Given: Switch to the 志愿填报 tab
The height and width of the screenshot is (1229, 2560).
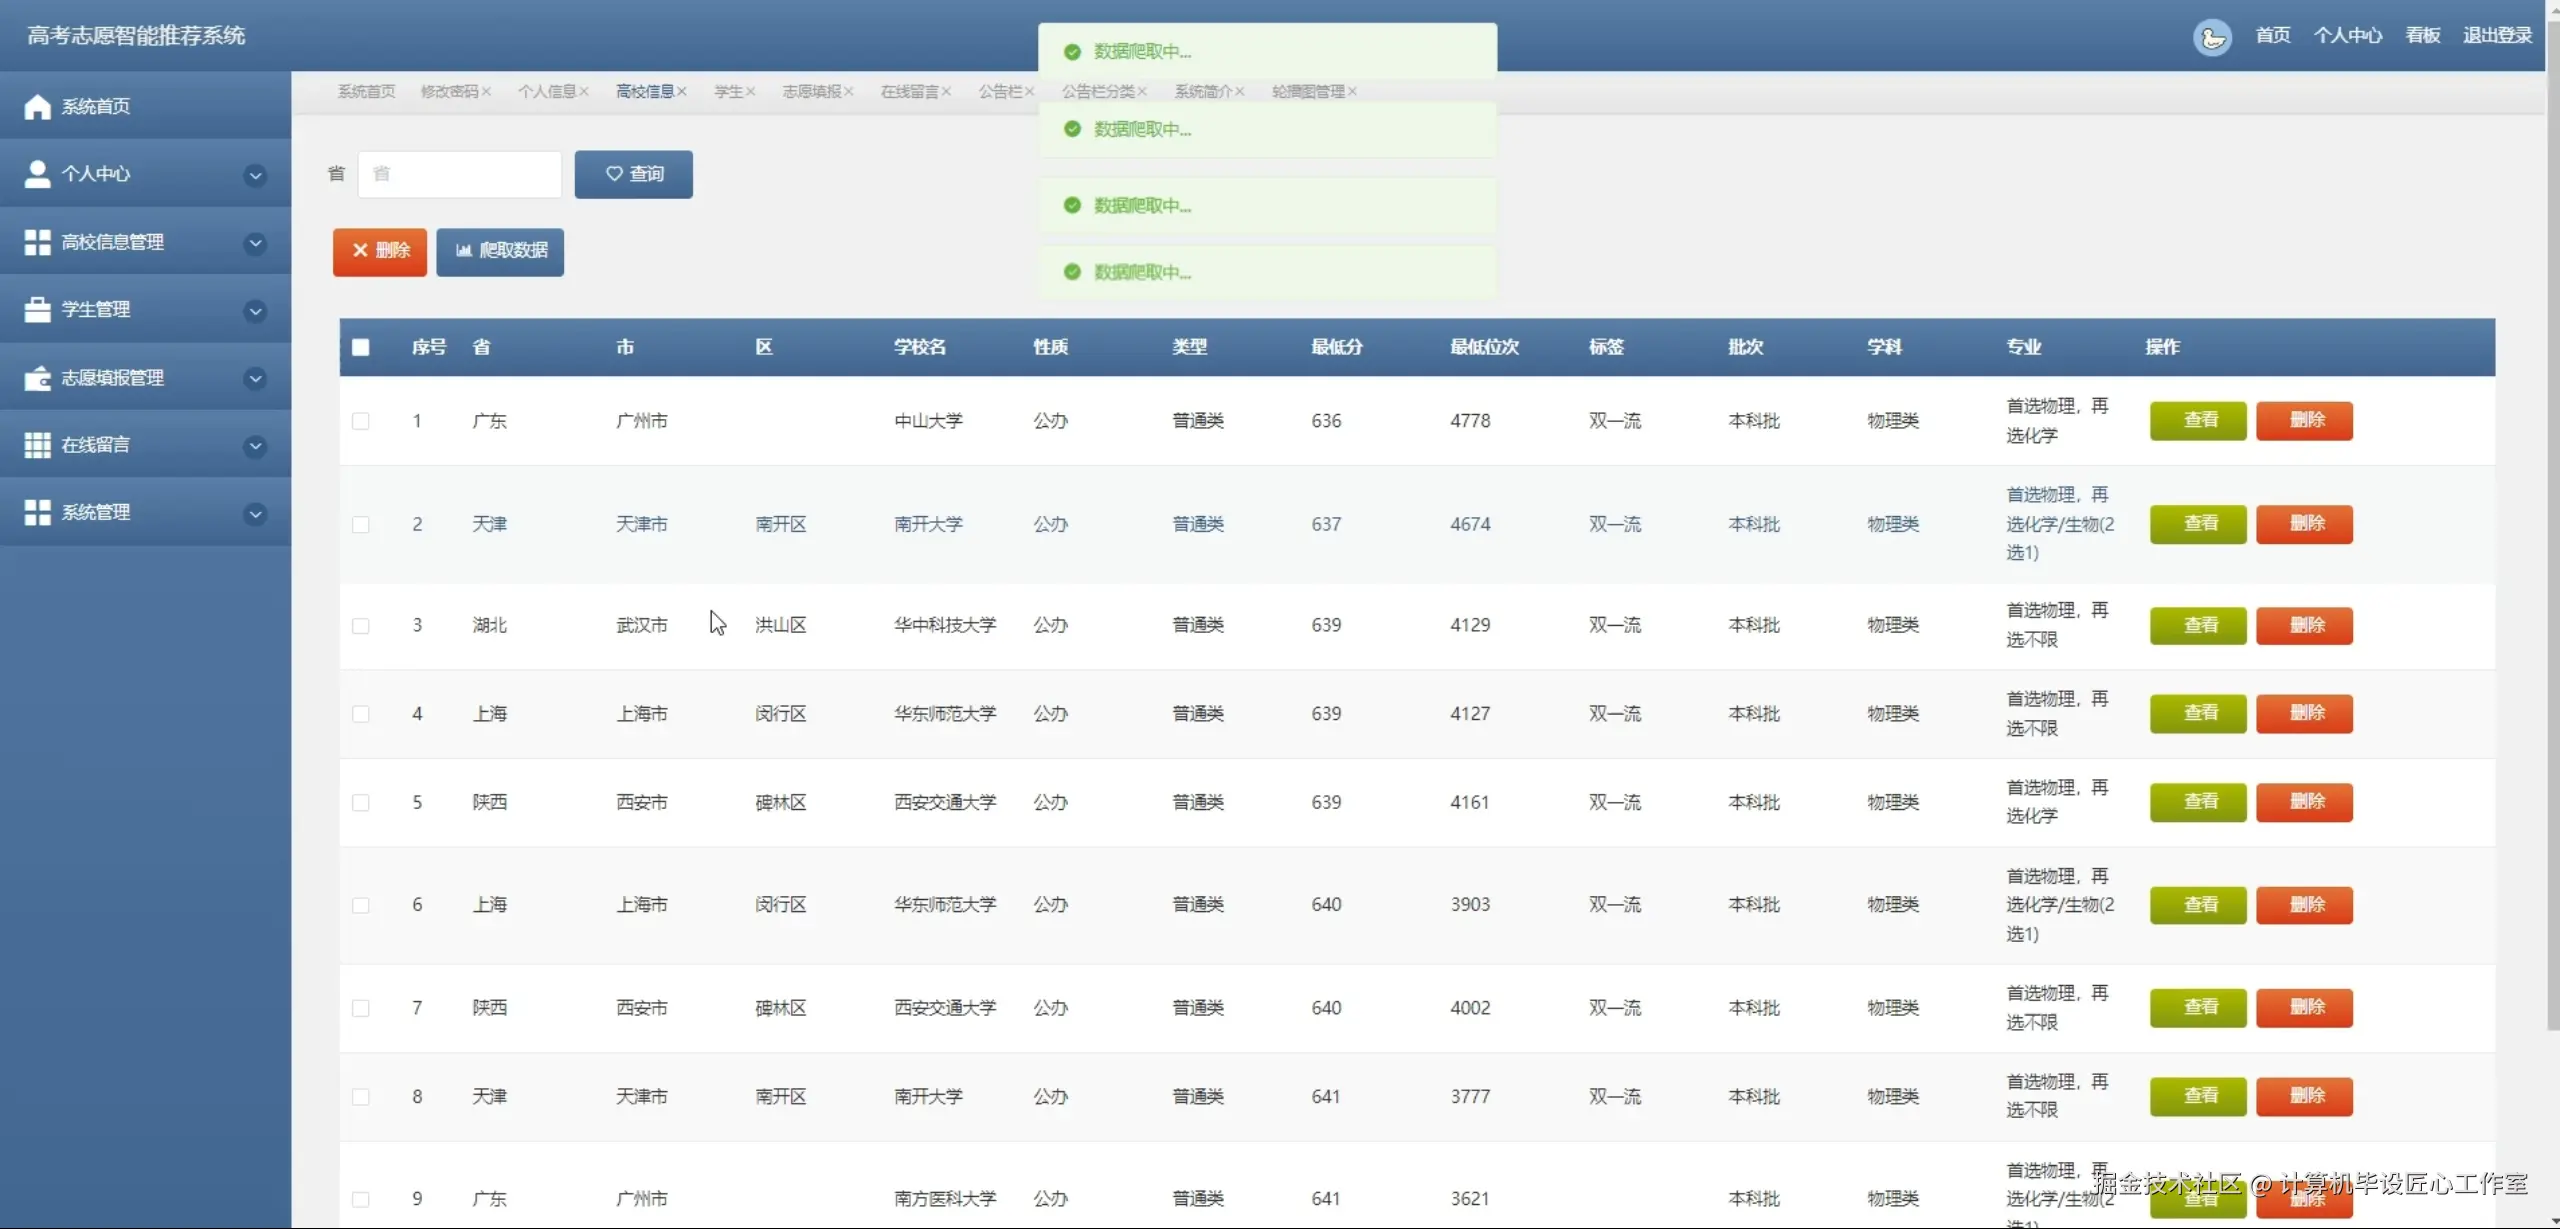Looking at the screenshot, I should [811, 92].
